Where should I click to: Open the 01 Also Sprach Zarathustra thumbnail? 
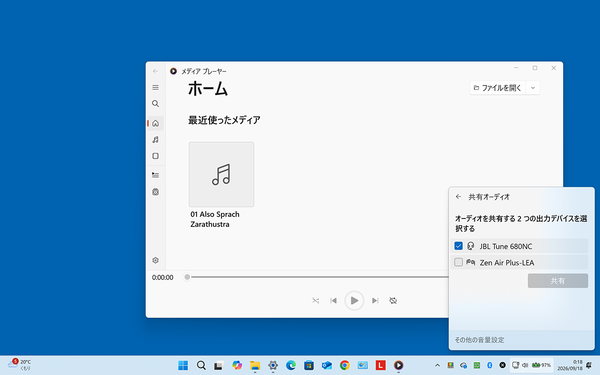pos(222,174)
